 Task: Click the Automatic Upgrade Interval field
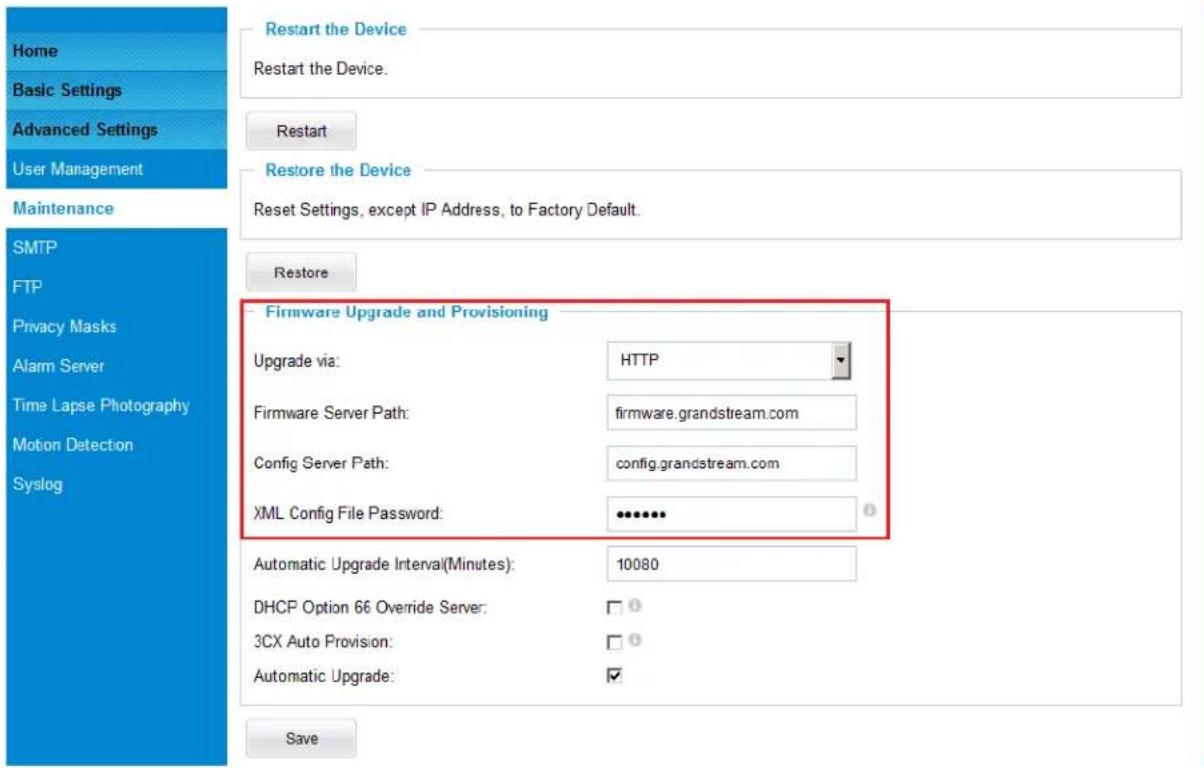pos(731,564)
